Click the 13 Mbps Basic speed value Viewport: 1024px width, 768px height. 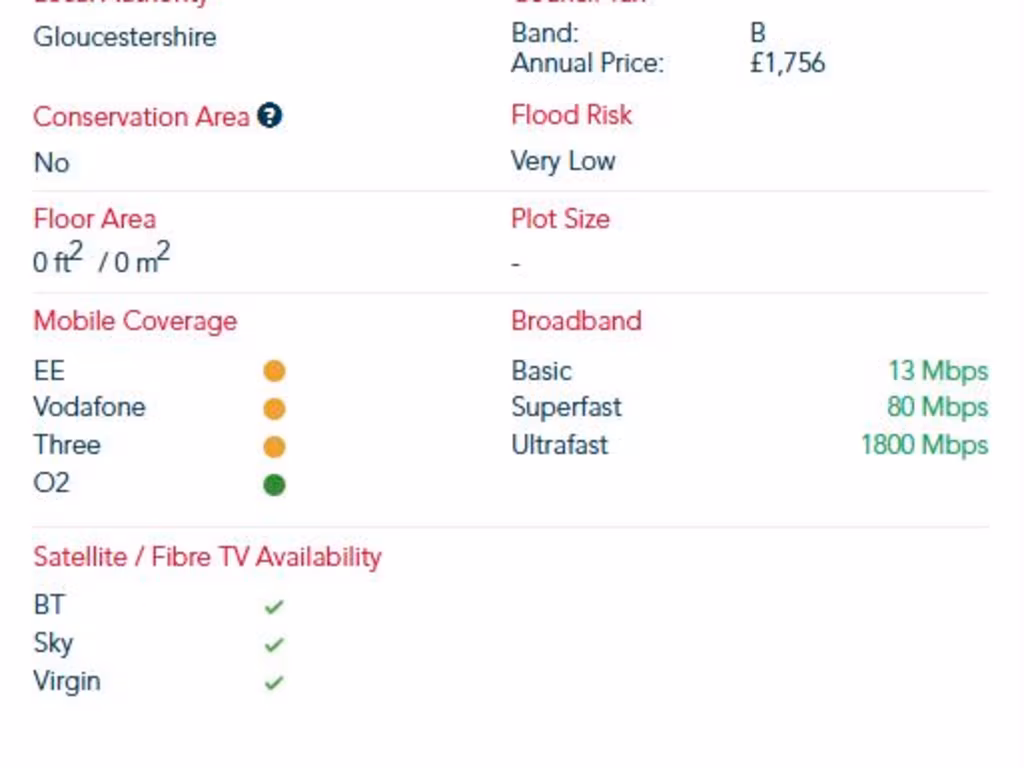click(937, 371)
